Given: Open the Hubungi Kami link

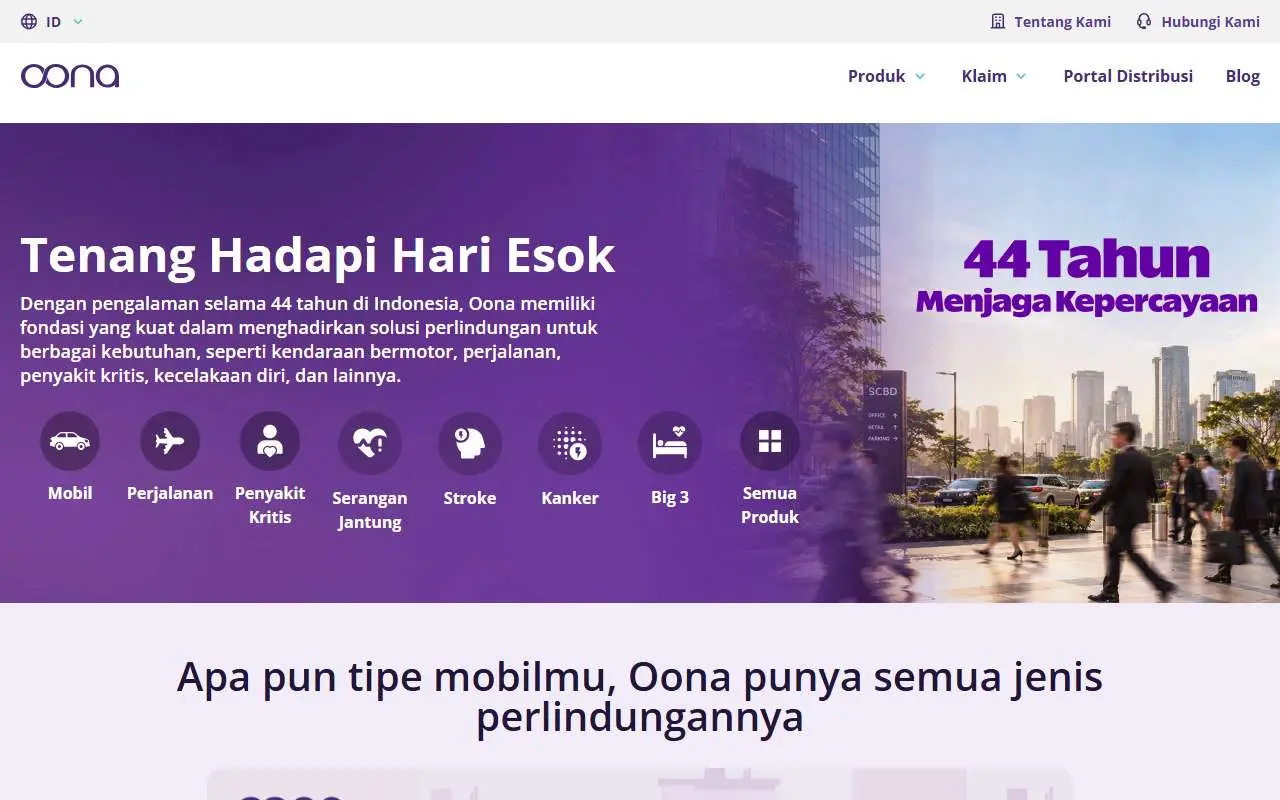Looking at the screenshot, I should [x=1210, y=21].
